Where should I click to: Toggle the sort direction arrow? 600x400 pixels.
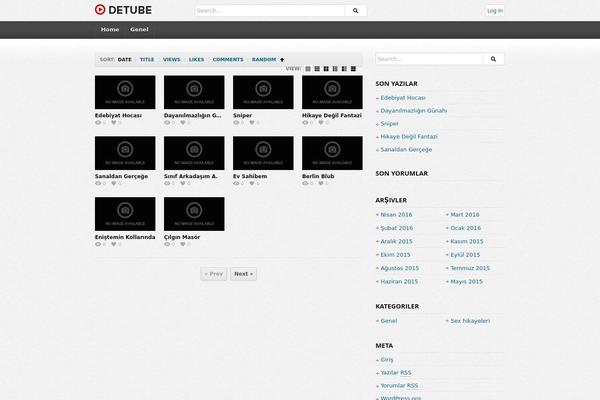282,60
